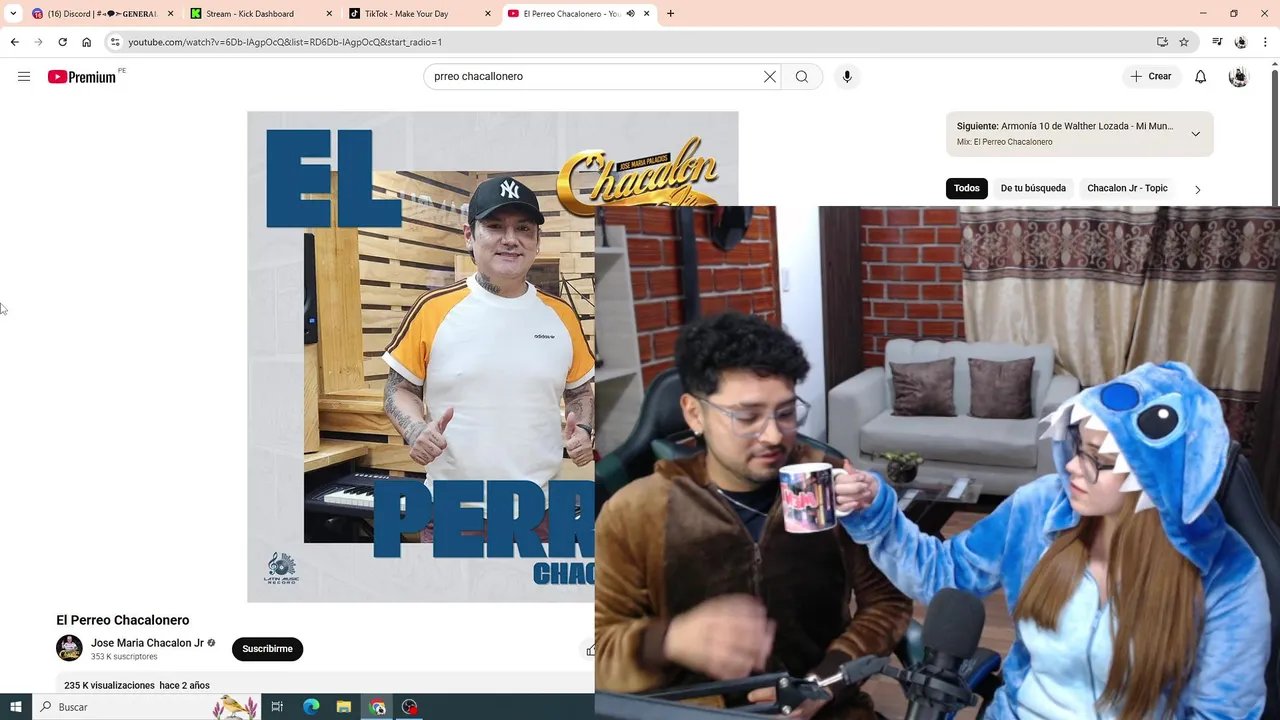This screenshot has height=720, width=1280.
Task: Open Task View from the taskbar
Action: (277, 707)
